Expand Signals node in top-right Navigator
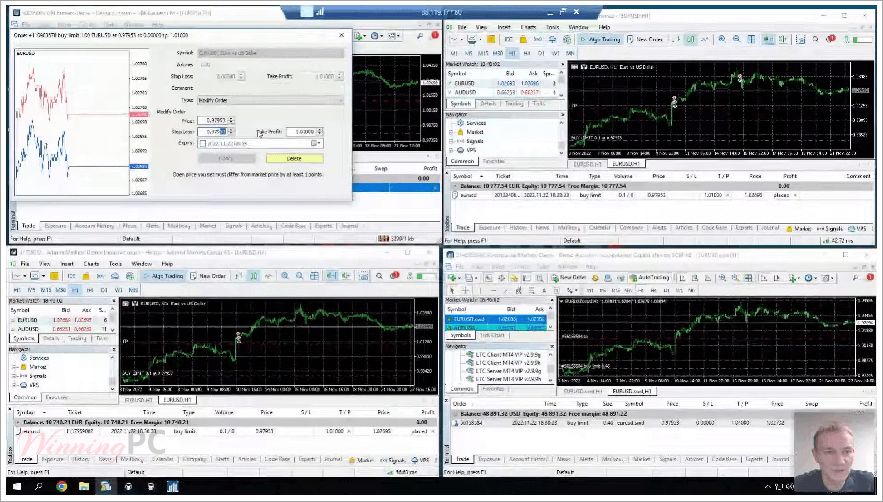The image size is (883, 502). click(x=451, y=141)
